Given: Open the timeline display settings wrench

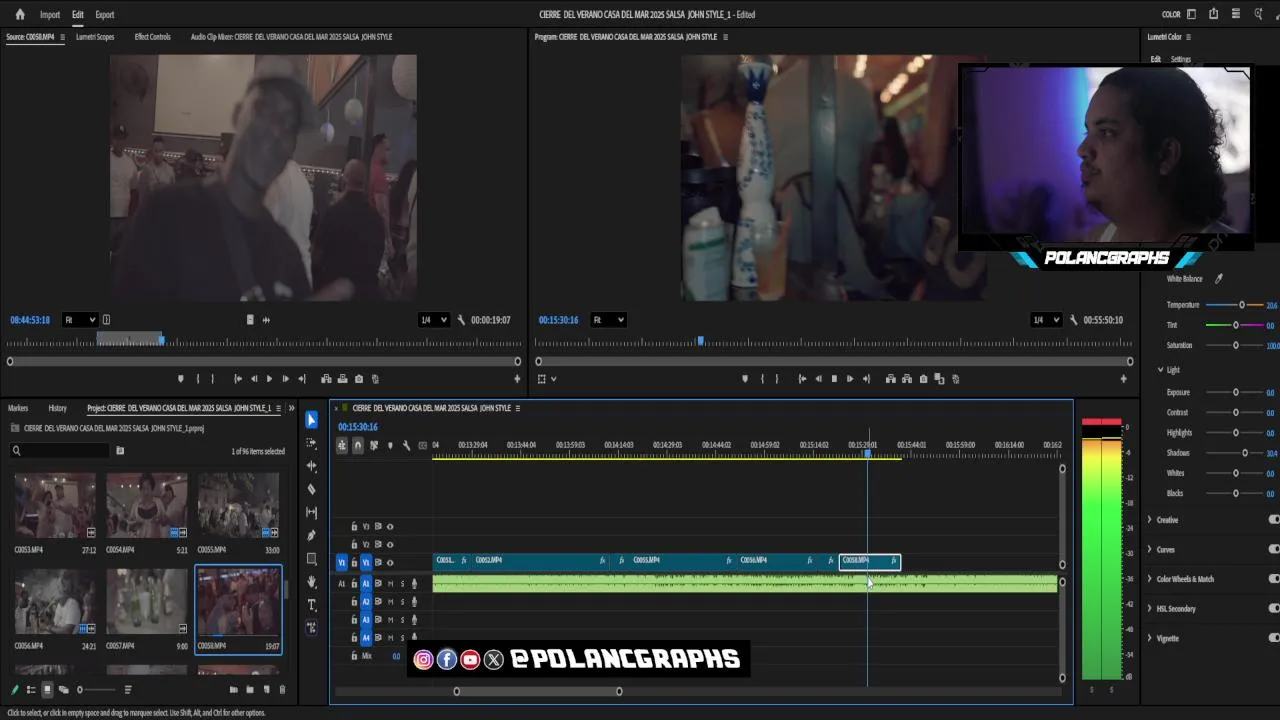Looking at the screenshot, I should click(406, 445).
